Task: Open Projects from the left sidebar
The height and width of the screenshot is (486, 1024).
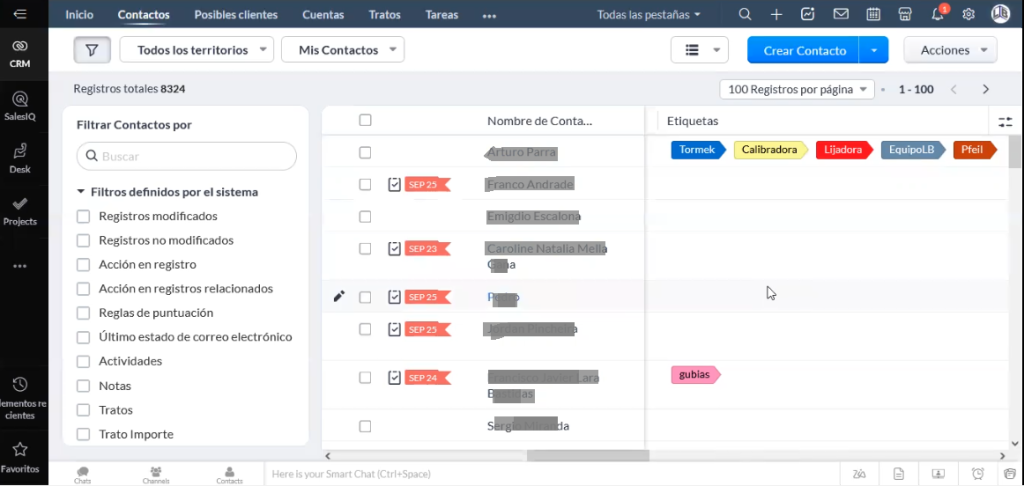Action: (x=20, y=210)
